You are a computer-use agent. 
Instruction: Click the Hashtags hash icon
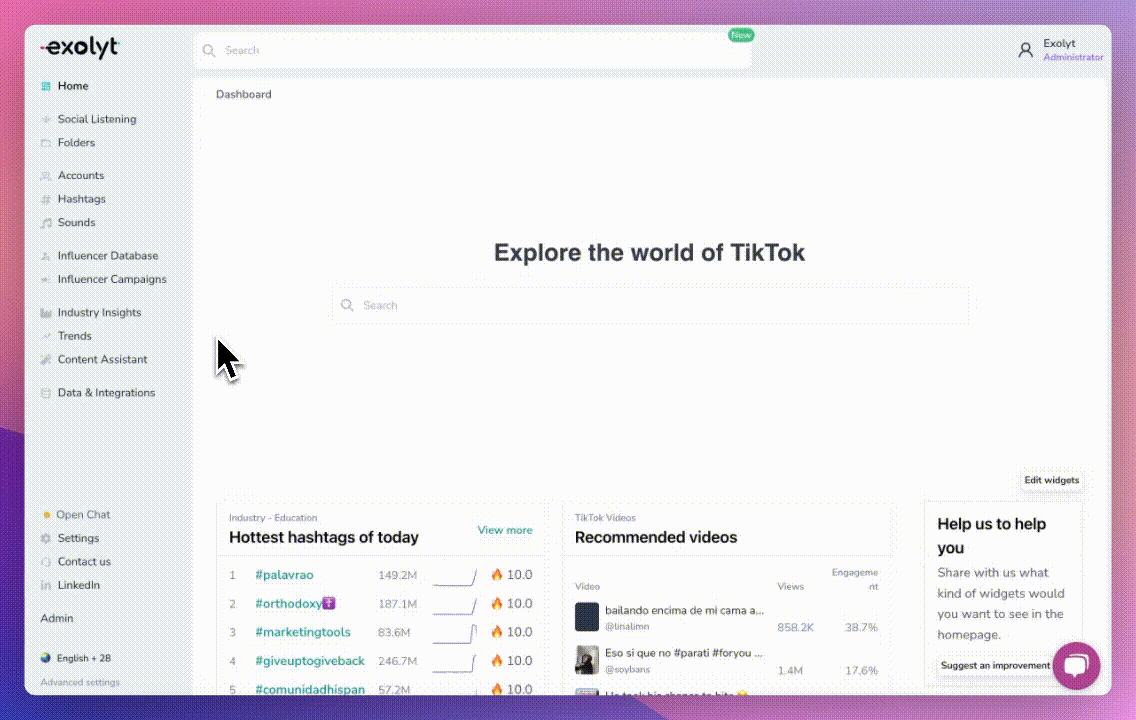[46, 199]
